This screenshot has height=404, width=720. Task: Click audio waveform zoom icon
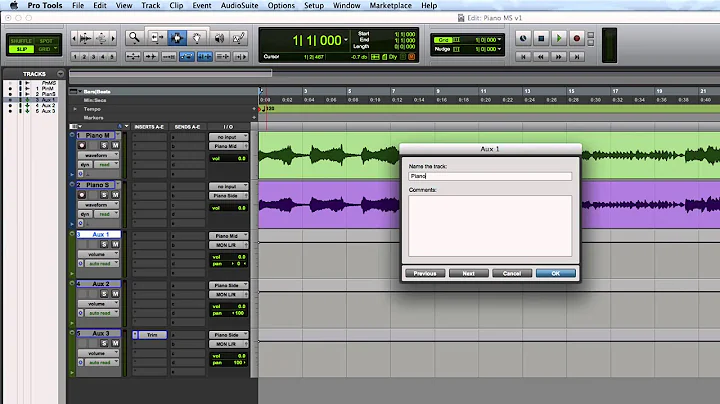coord(85,38)
